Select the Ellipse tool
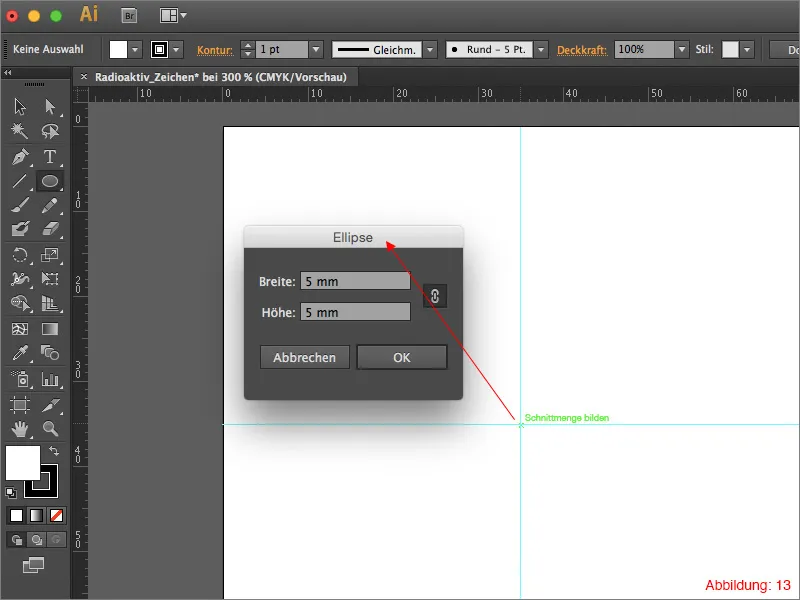800x600 pixels. pyautogui.click(x=50, y=181)
